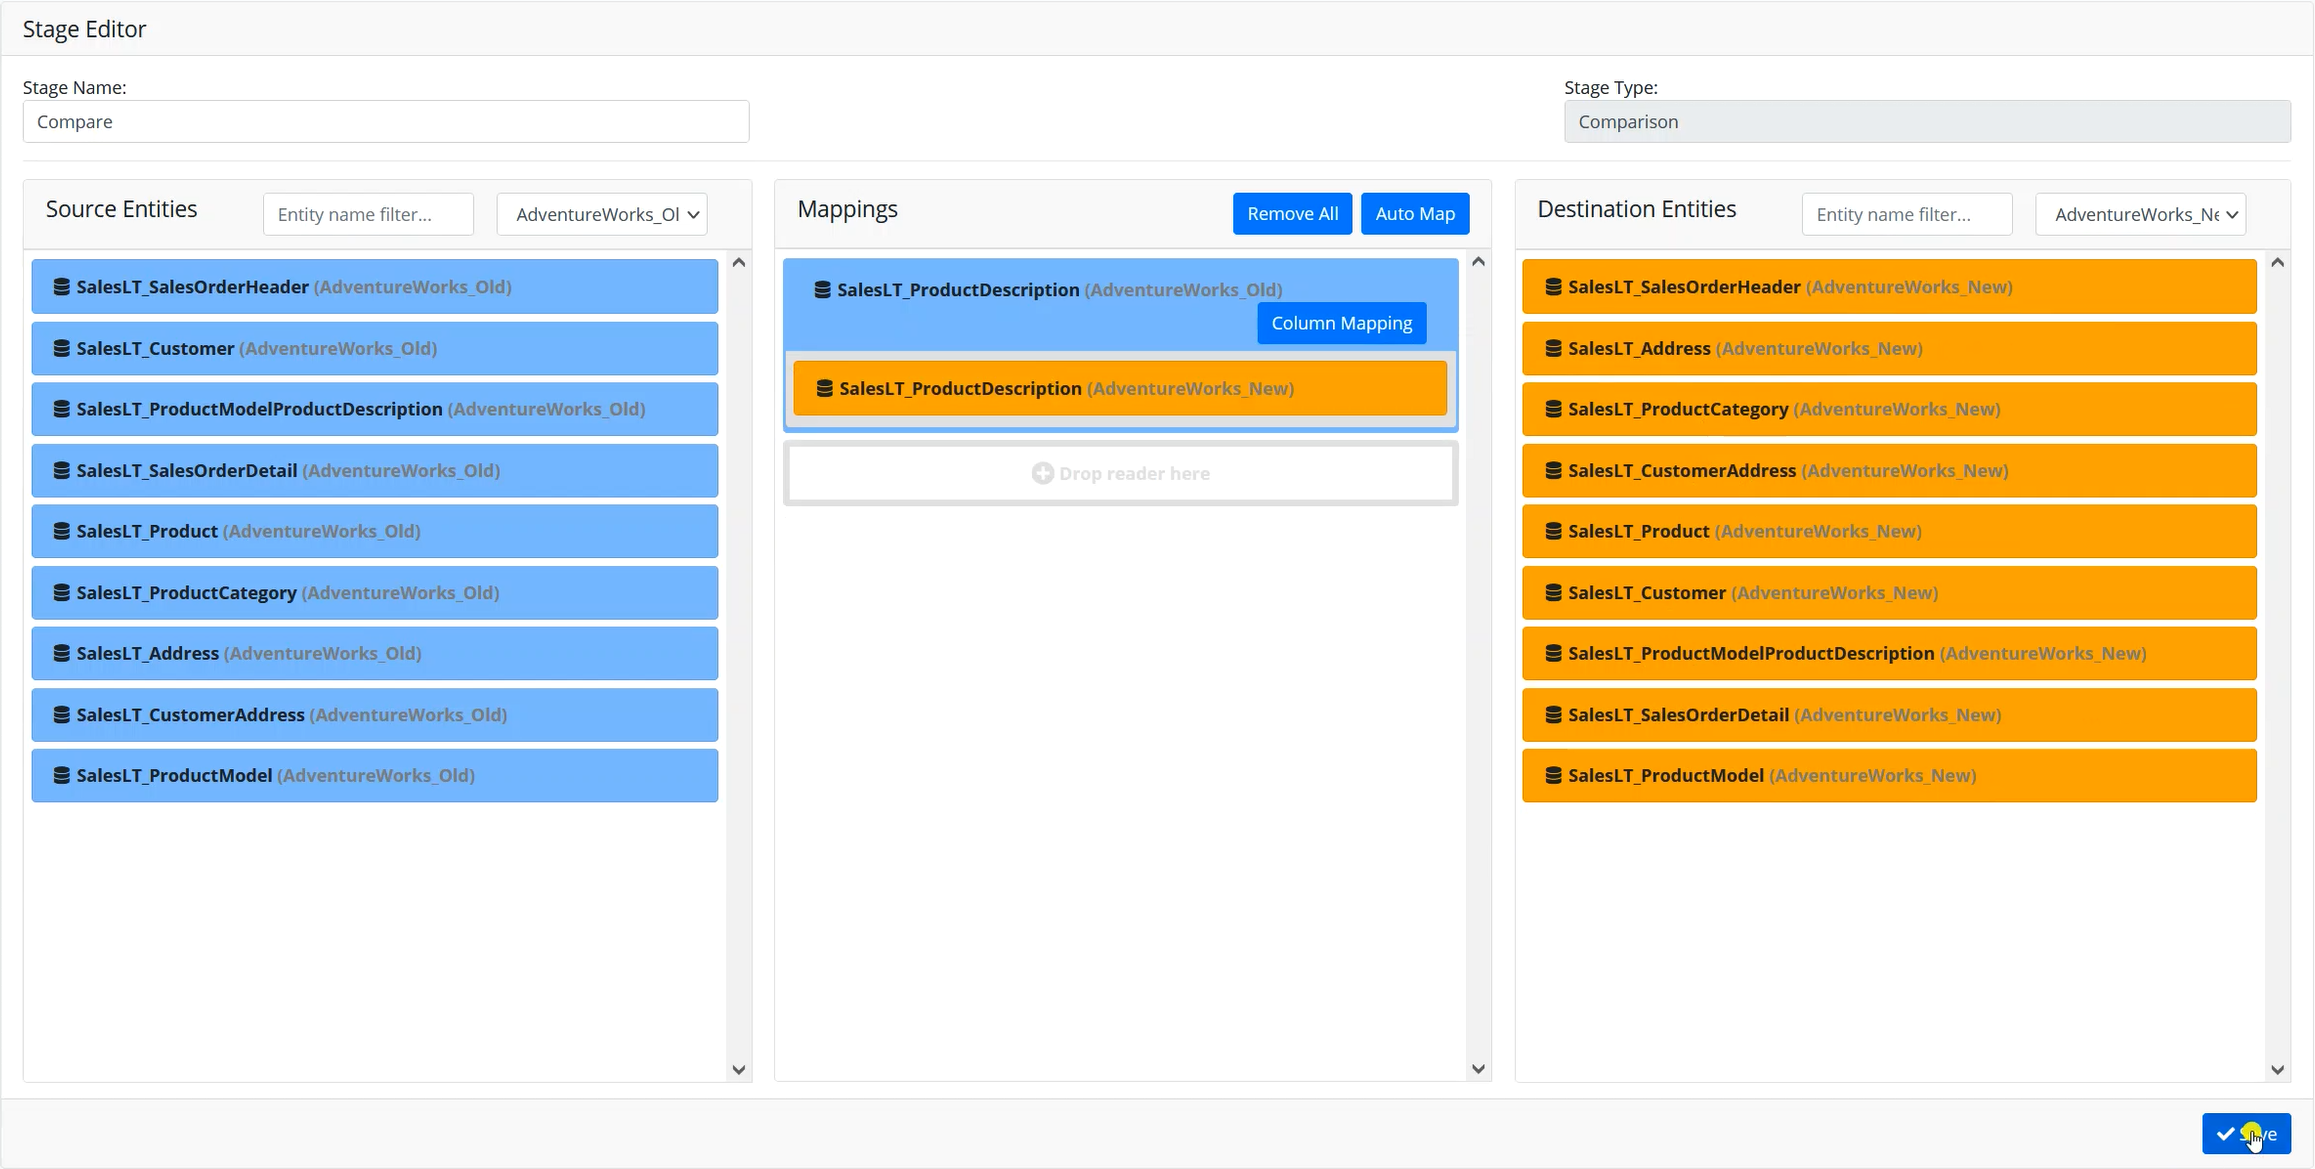Click database icon of destination SalesLT_ProductModelProductDescription

(1553, 653)
